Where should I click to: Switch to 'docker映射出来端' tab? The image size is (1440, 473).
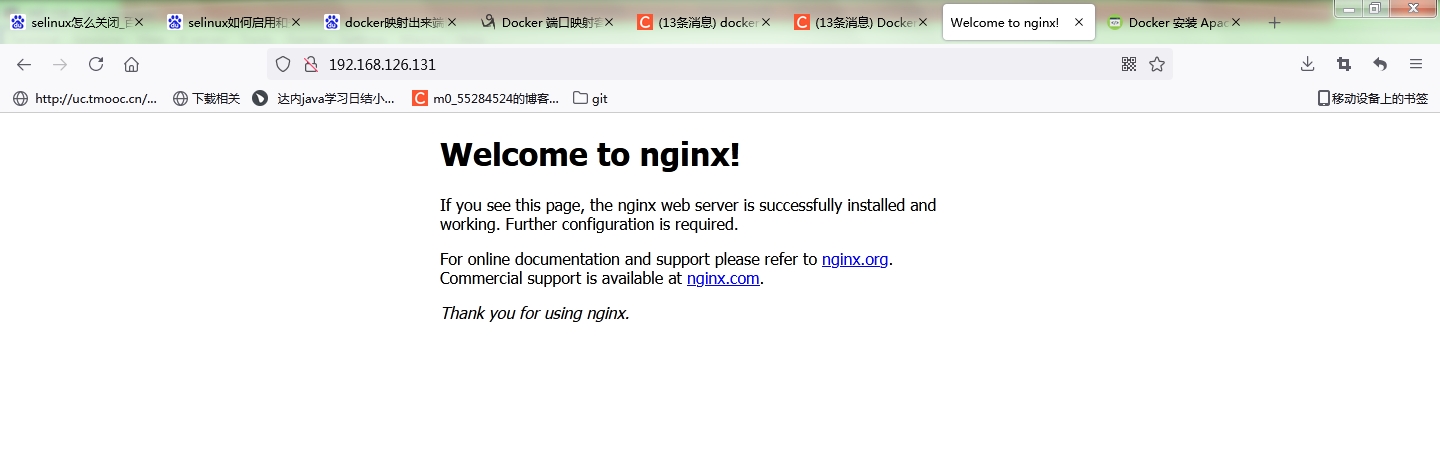click(390, 22)
